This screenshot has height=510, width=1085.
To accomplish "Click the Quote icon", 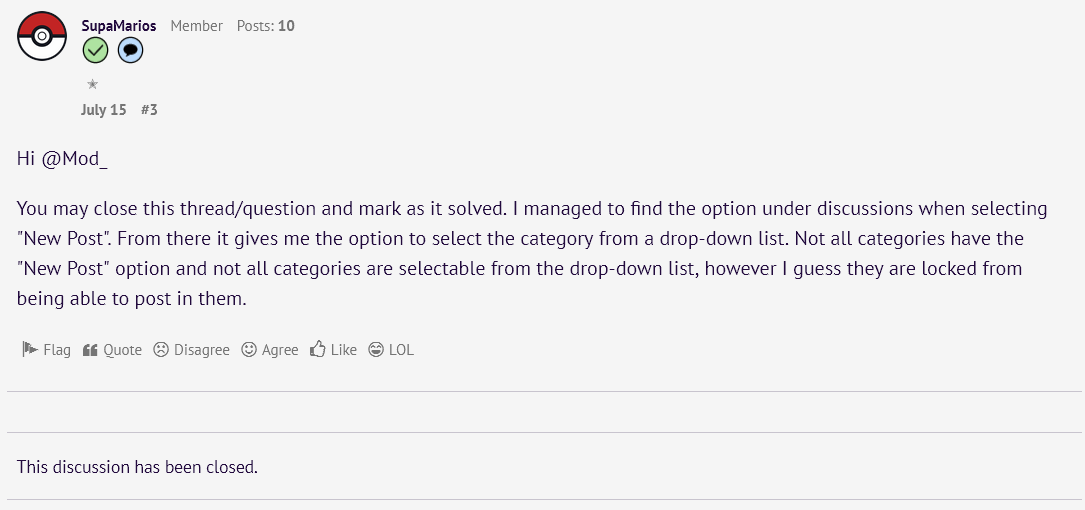I will 90,350.
